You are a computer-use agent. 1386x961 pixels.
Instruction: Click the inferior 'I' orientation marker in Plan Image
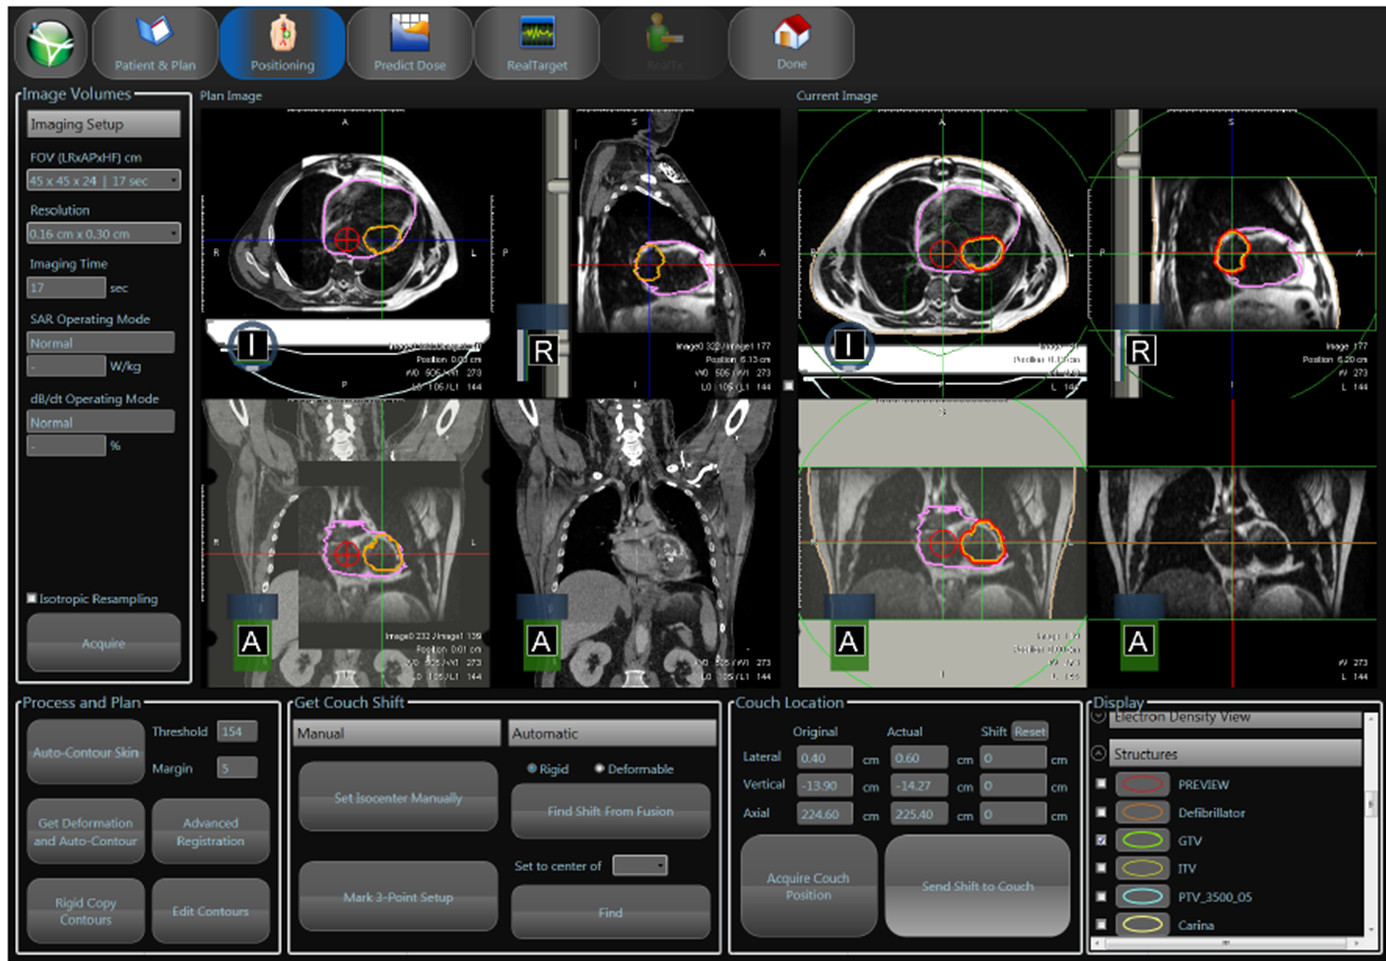tap(251, 346)
